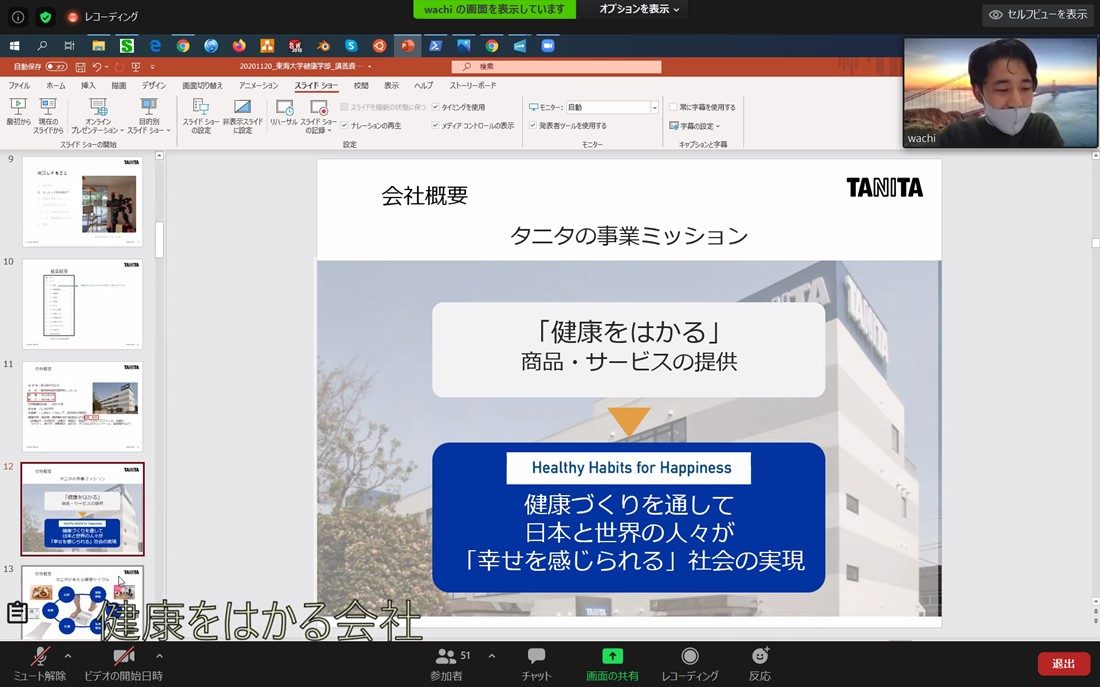Click Show Self View (セルフビューを表示) button
The height and width of the screenshot is (687, 1100).
tap(1038, 15)
